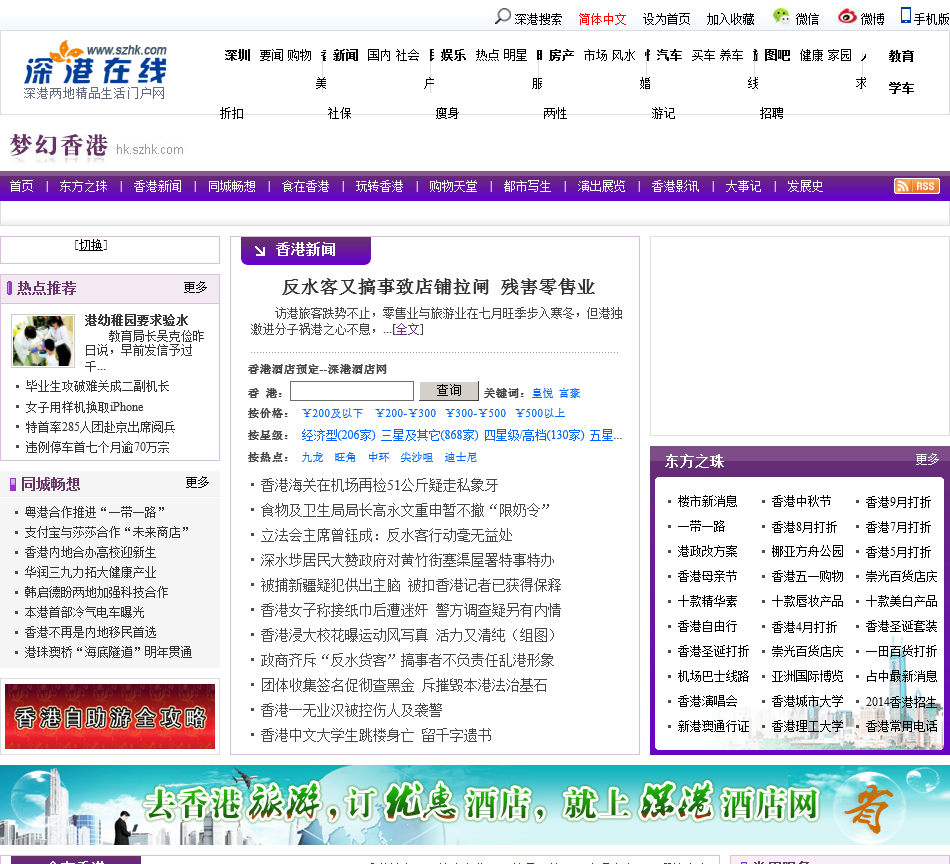
Task: Expand 更多 in the 同城畅想 panel
Action: point(197,482)
